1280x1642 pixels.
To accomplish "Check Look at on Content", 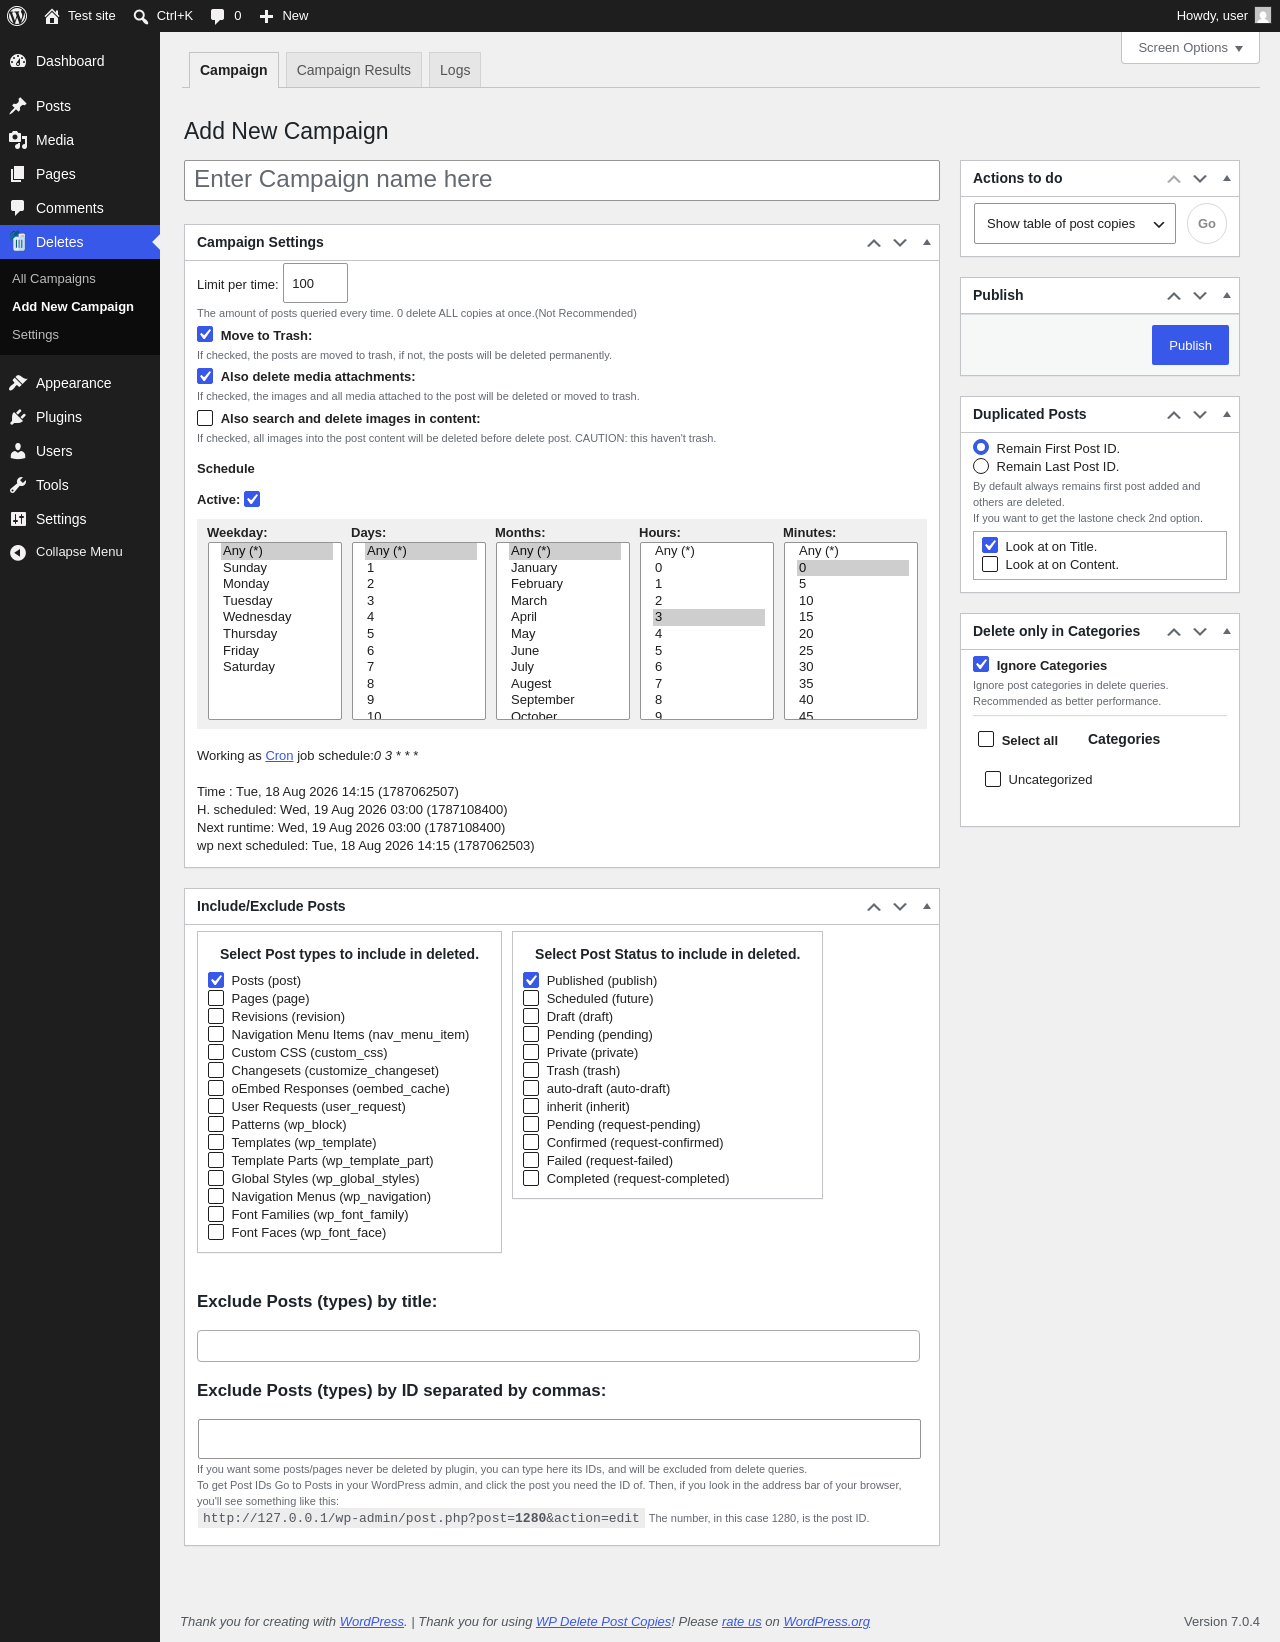I will tap(990, 564).
